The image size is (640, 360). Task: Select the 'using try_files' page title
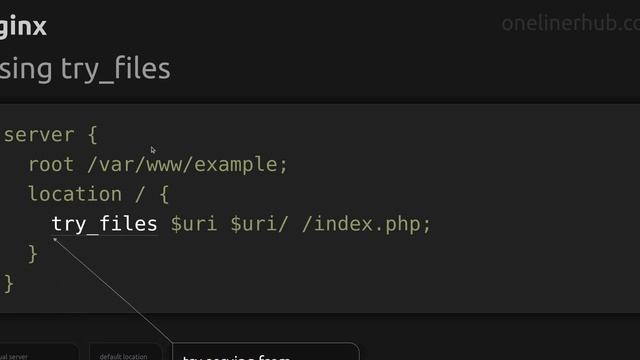coord(85,69)
